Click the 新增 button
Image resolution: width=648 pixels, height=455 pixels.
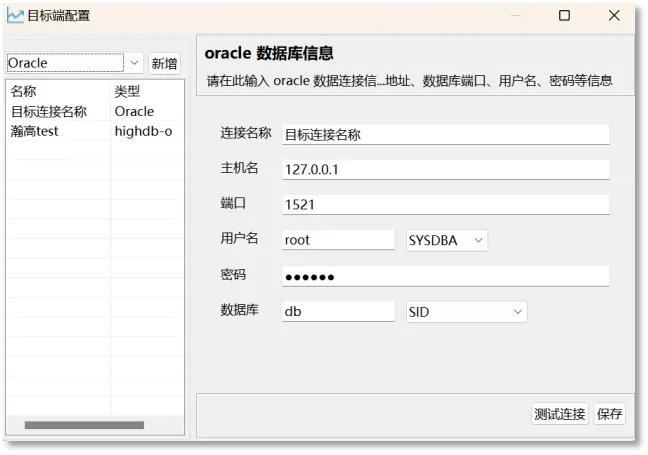pyautogui.click(x=164, y=63)
